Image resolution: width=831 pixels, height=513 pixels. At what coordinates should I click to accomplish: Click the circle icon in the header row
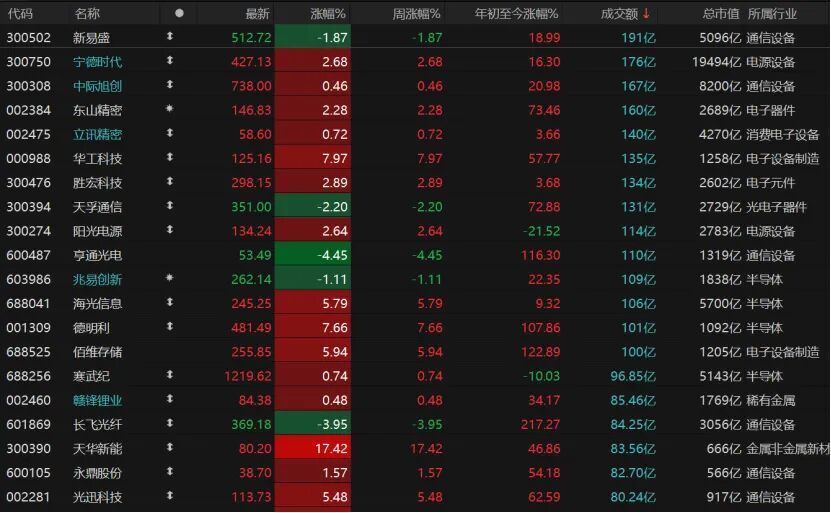[x=179, y=13]
